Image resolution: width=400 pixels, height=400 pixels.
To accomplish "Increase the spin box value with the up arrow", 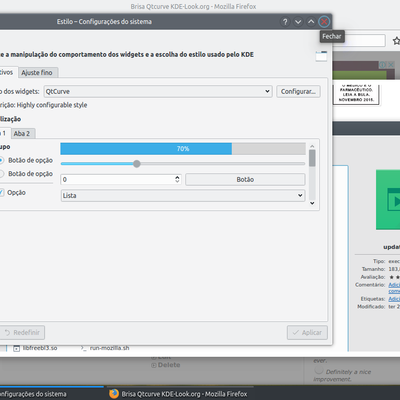I will (x=177, y=177).
